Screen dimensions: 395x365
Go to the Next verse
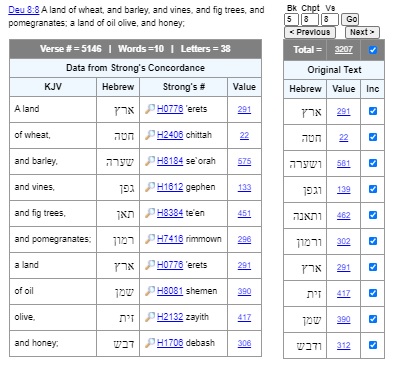(x=362, y=32)
